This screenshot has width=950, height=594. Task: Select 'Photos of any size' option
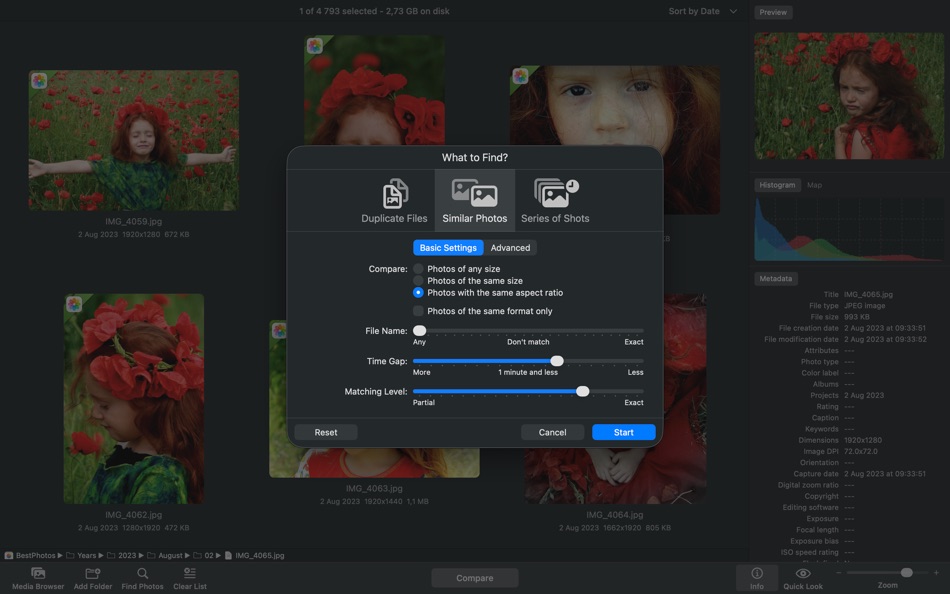pyautogui.click(x=419, y=268)
